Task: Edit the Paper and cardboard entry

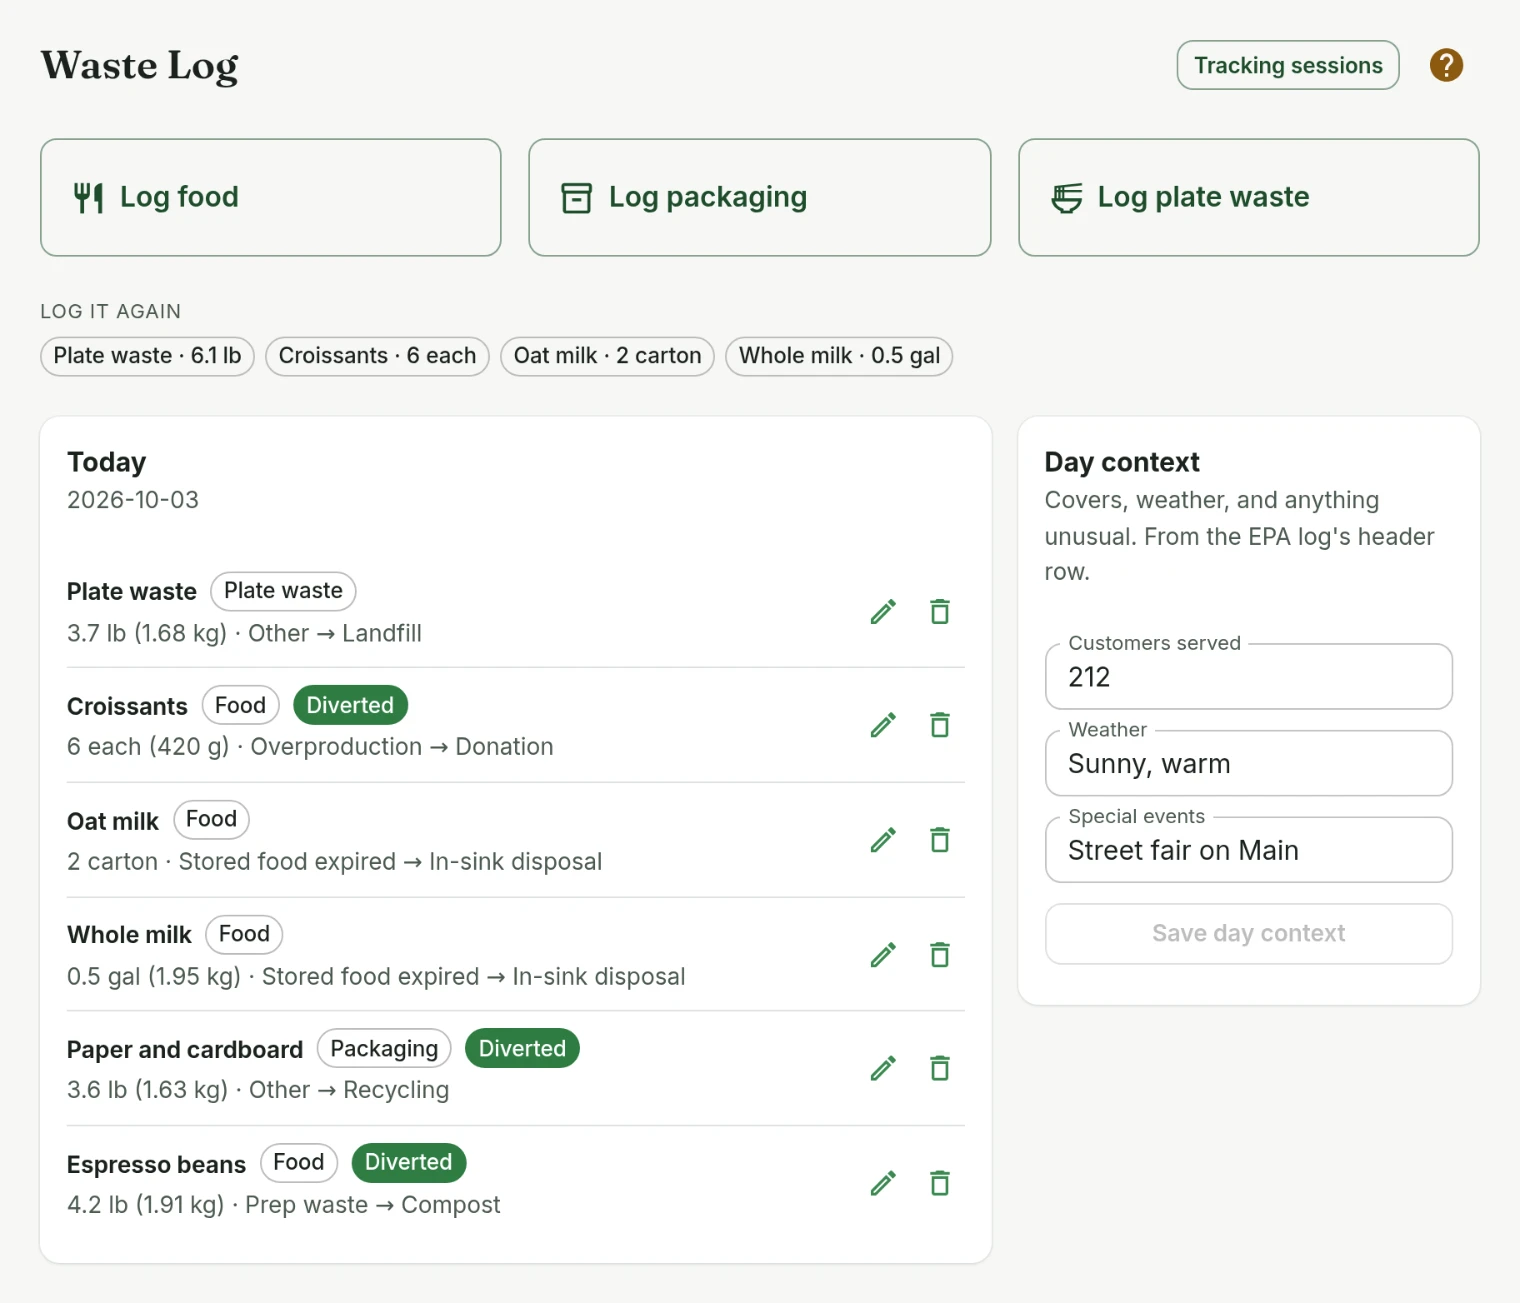Action: click(x=883, y=1069)
